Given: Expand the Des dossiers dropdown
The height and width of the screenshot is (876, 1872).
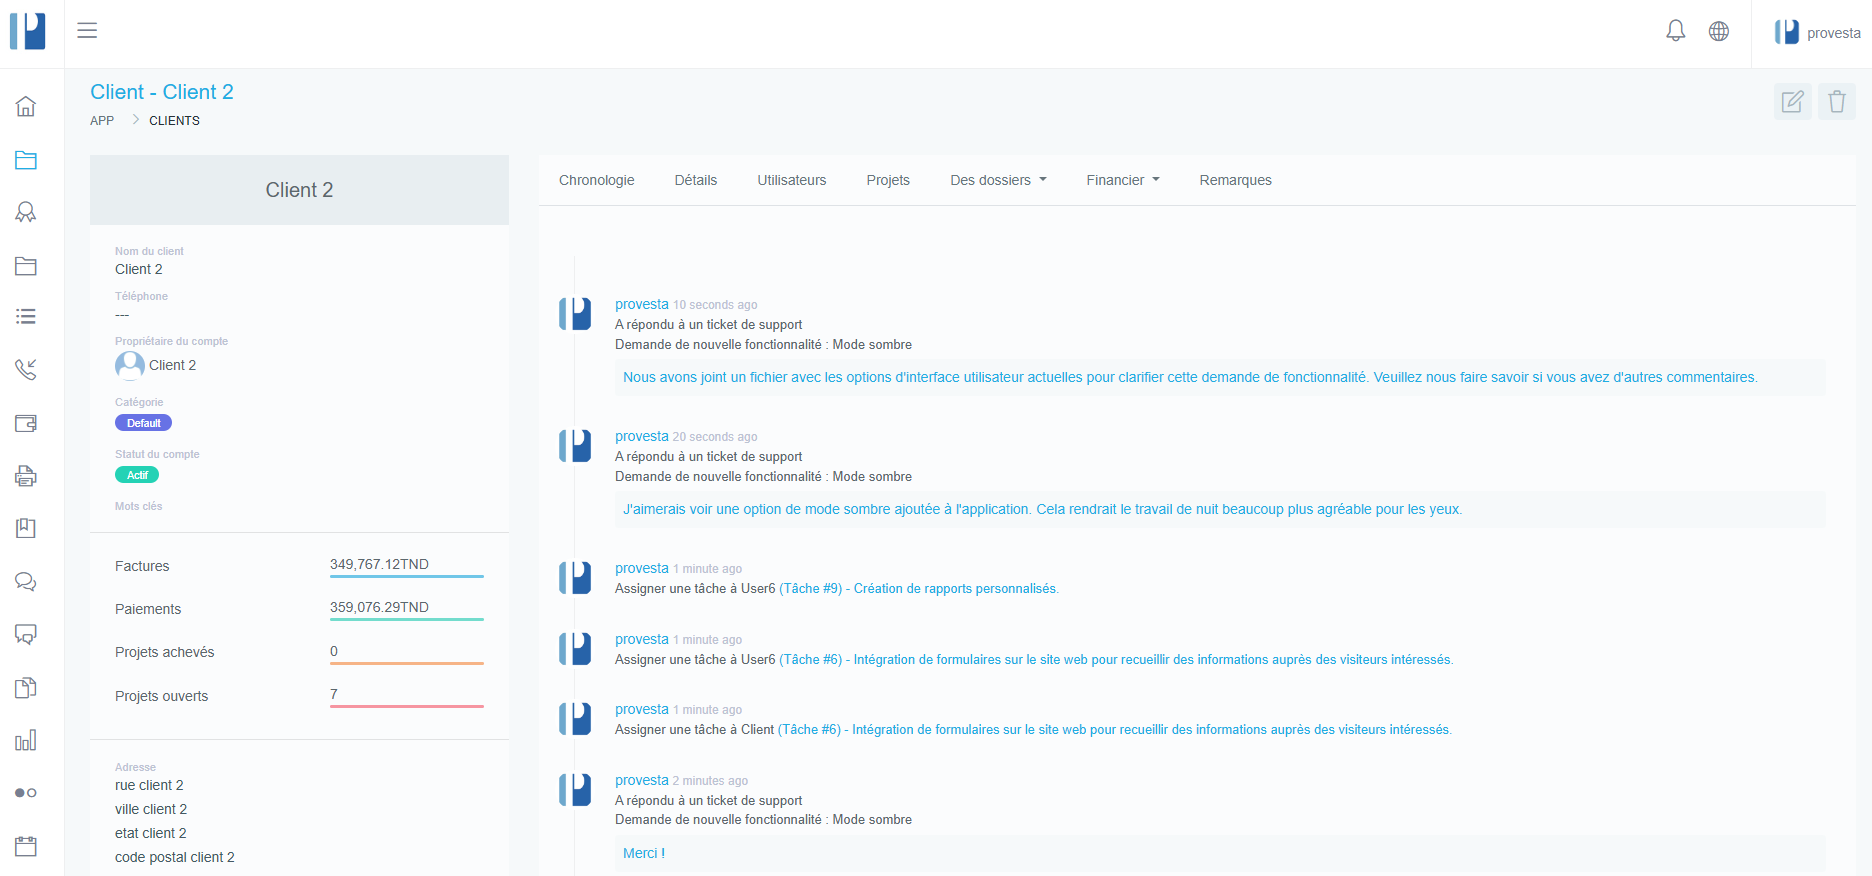Looking at the screenshot, I should coord(998,180).
